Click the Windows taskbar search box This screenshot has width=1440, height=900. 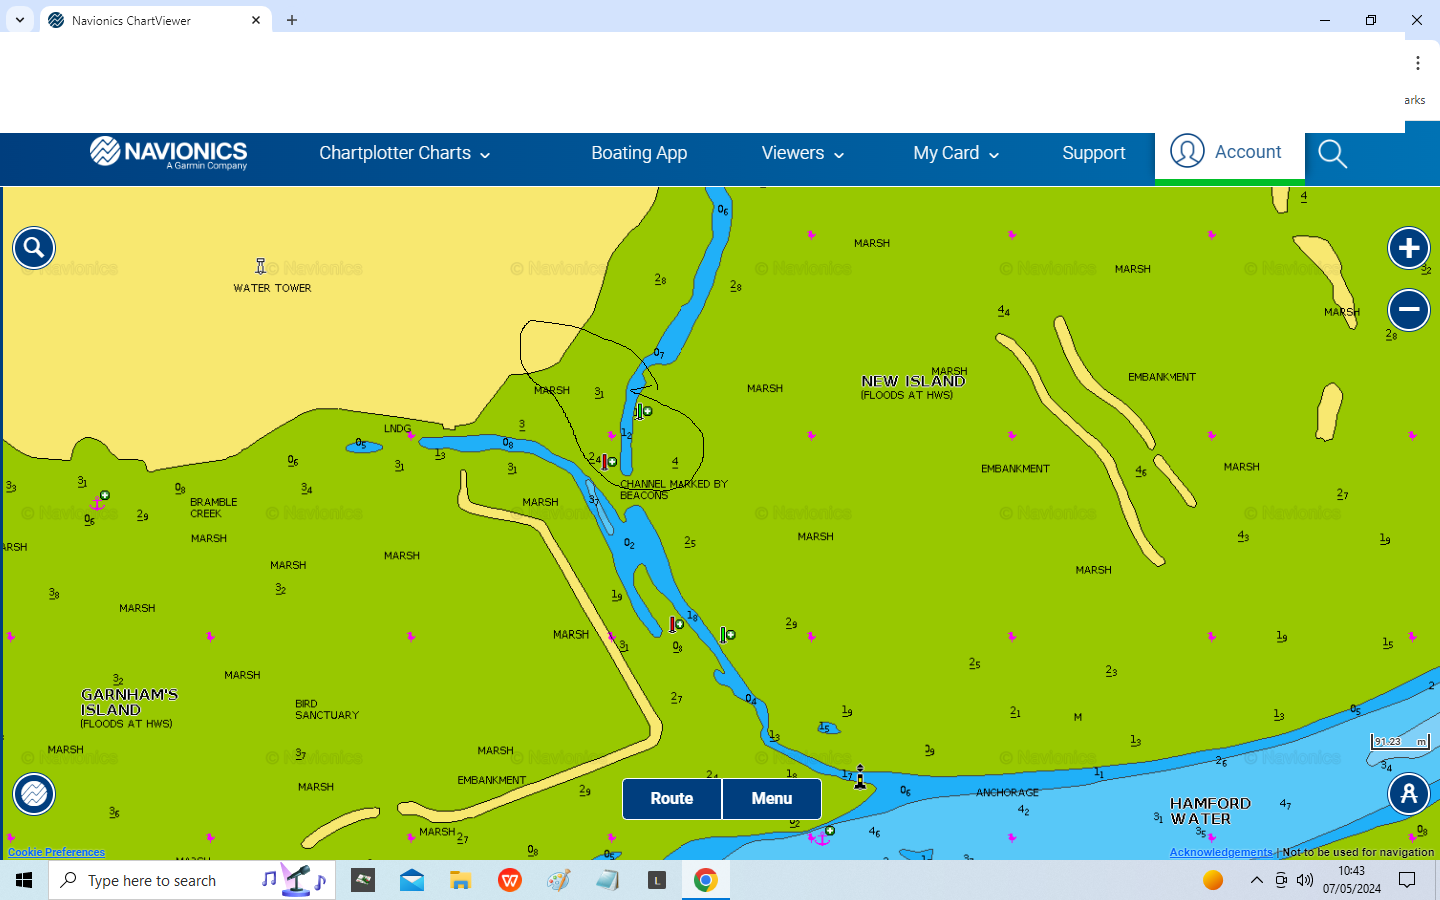(x=192, y=880)
